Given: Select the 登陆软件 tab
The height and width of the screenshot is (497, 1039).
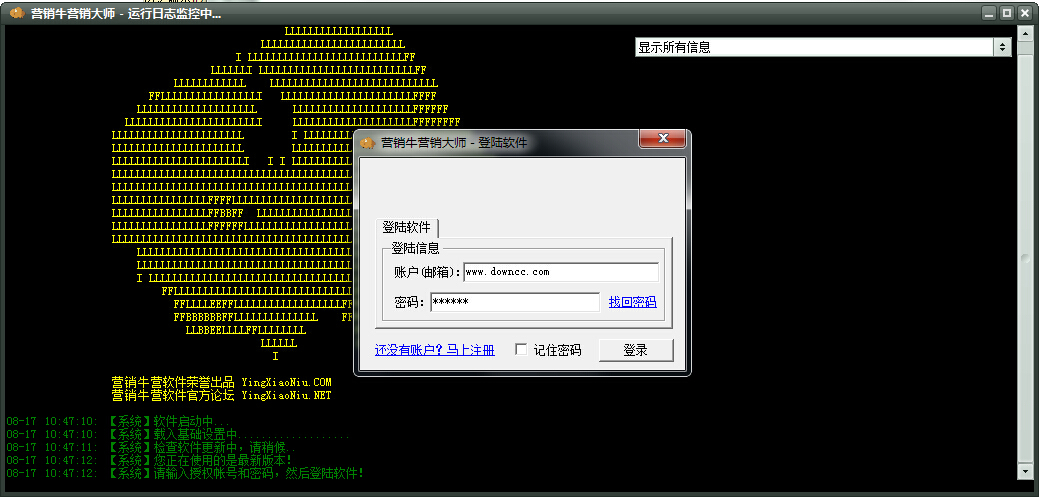Looking at the screenshot, I should [406, 227].
